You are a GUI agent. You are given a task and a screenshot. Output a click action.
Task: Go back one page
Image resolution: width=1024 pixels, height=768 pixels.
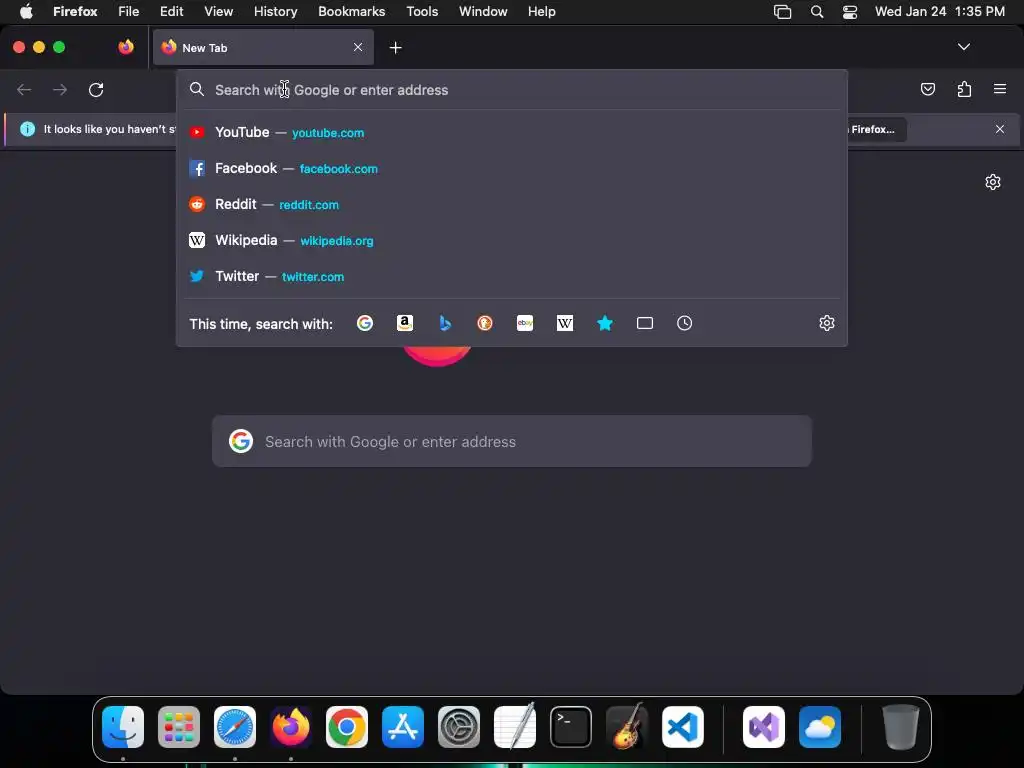(24, 89)
